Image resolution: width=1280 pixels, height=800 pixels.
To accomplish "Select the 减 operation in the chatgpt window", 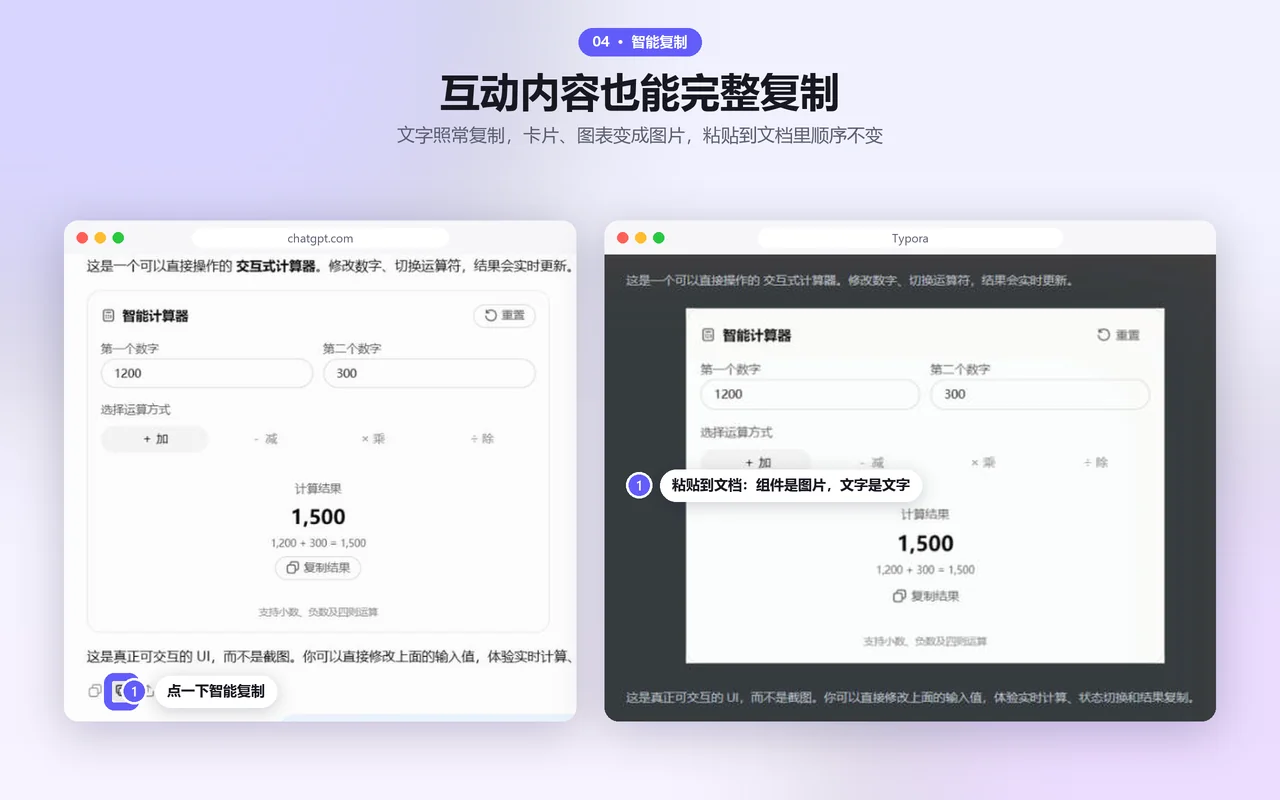I will 265,439.
